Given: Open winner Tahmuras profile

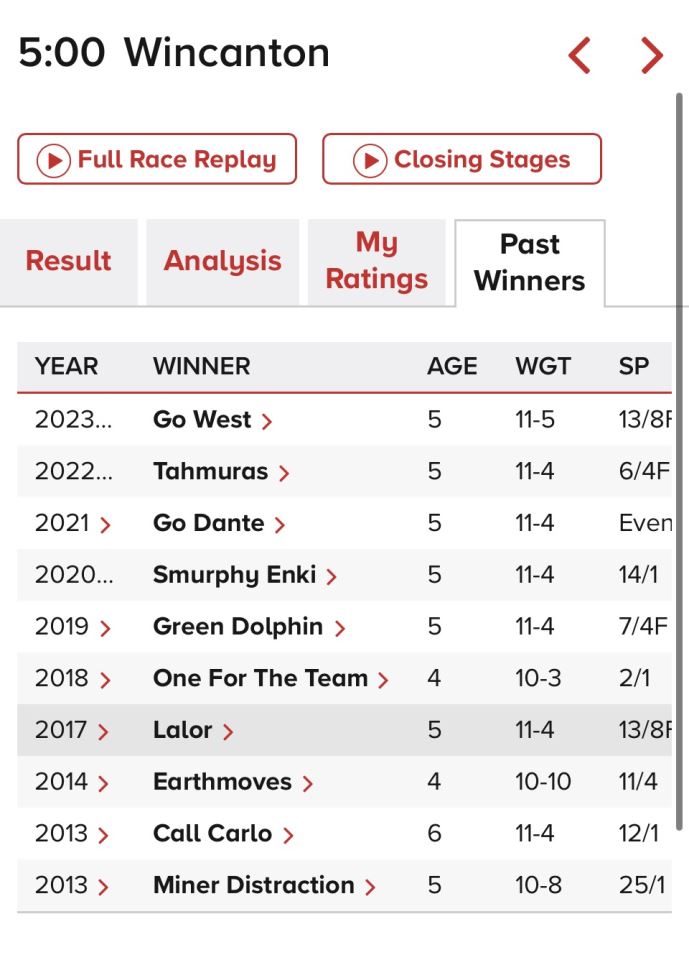Looking at the screenshot, I should tap(210, 472).
